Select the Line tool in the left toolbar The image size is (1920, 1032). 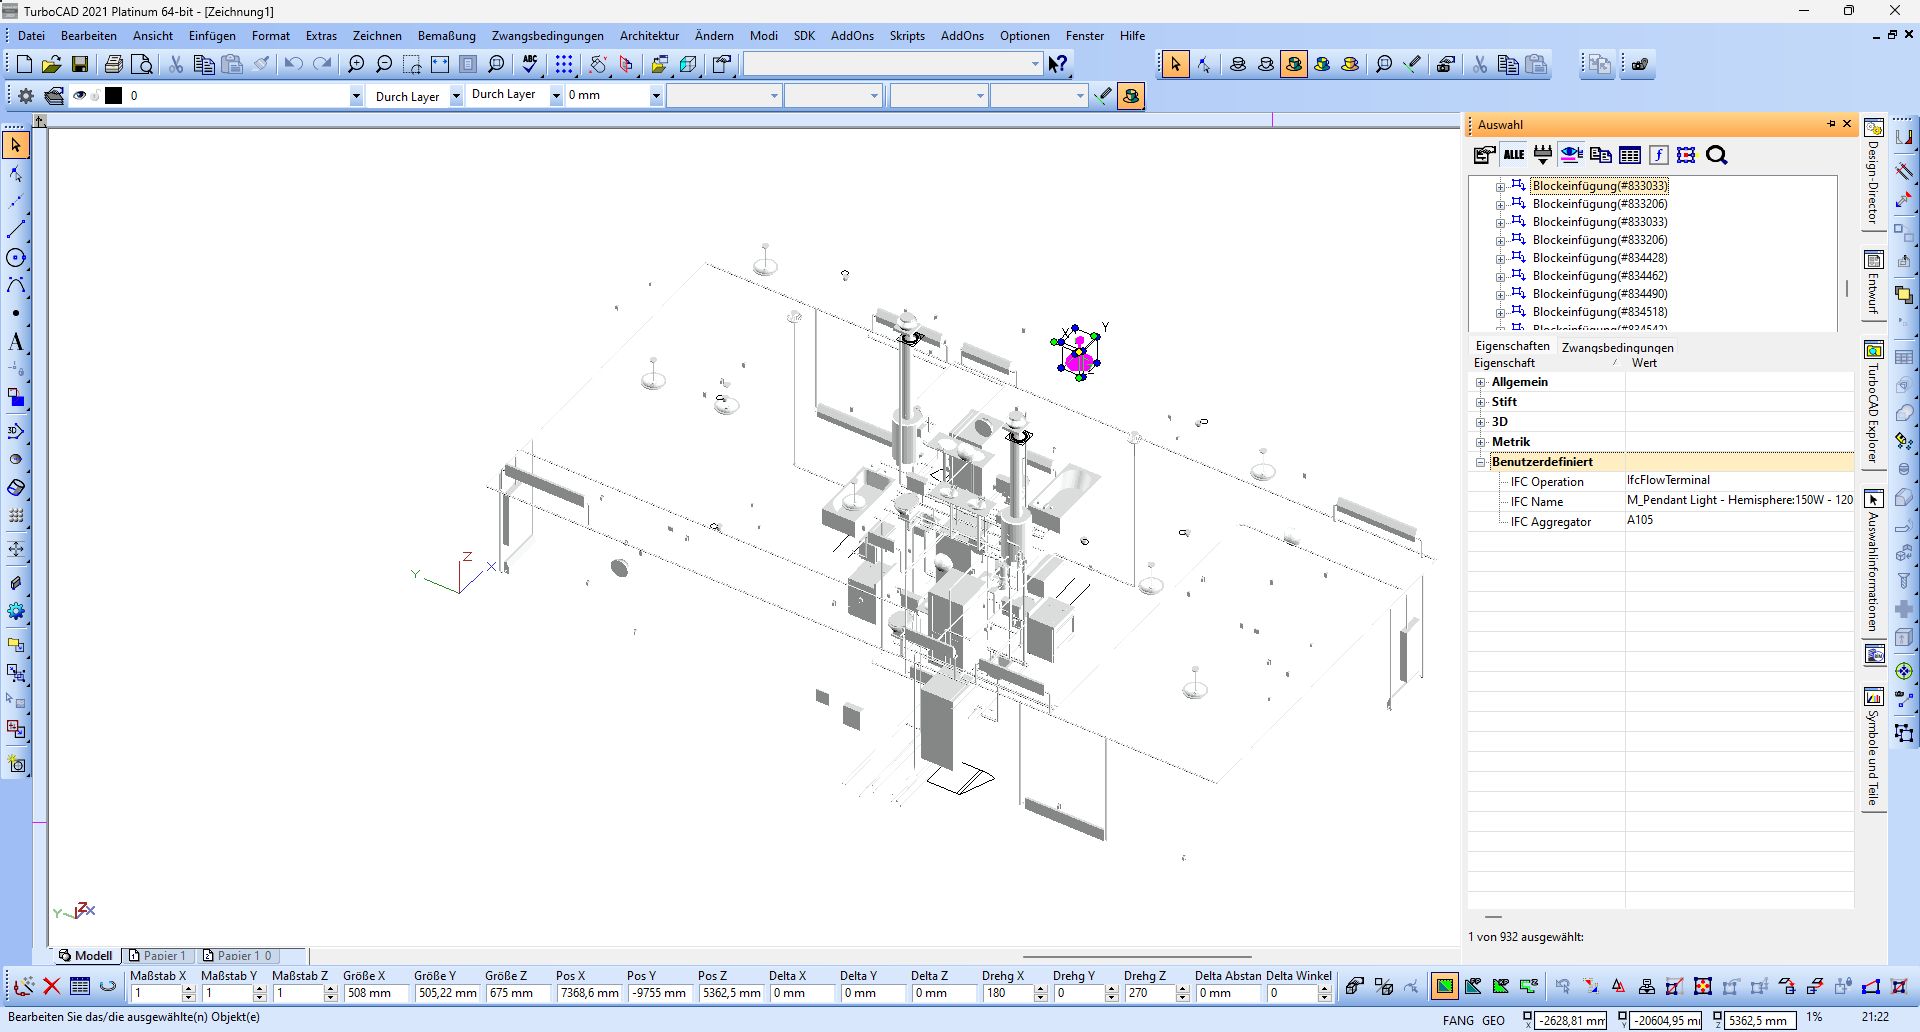click(x=16, y=230)
